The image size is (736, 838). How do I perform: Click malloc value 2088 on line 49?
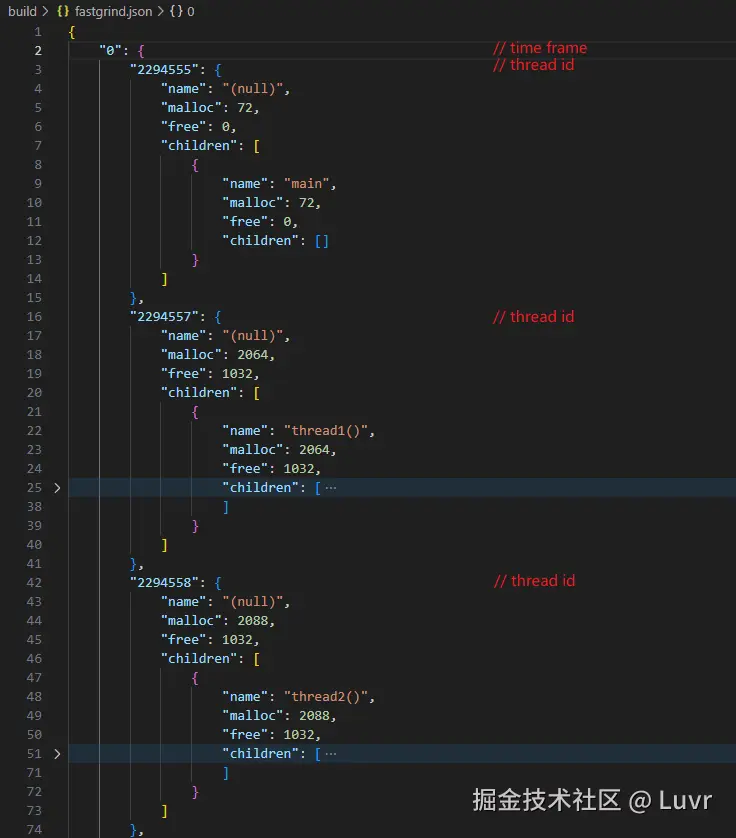[314, 716]
